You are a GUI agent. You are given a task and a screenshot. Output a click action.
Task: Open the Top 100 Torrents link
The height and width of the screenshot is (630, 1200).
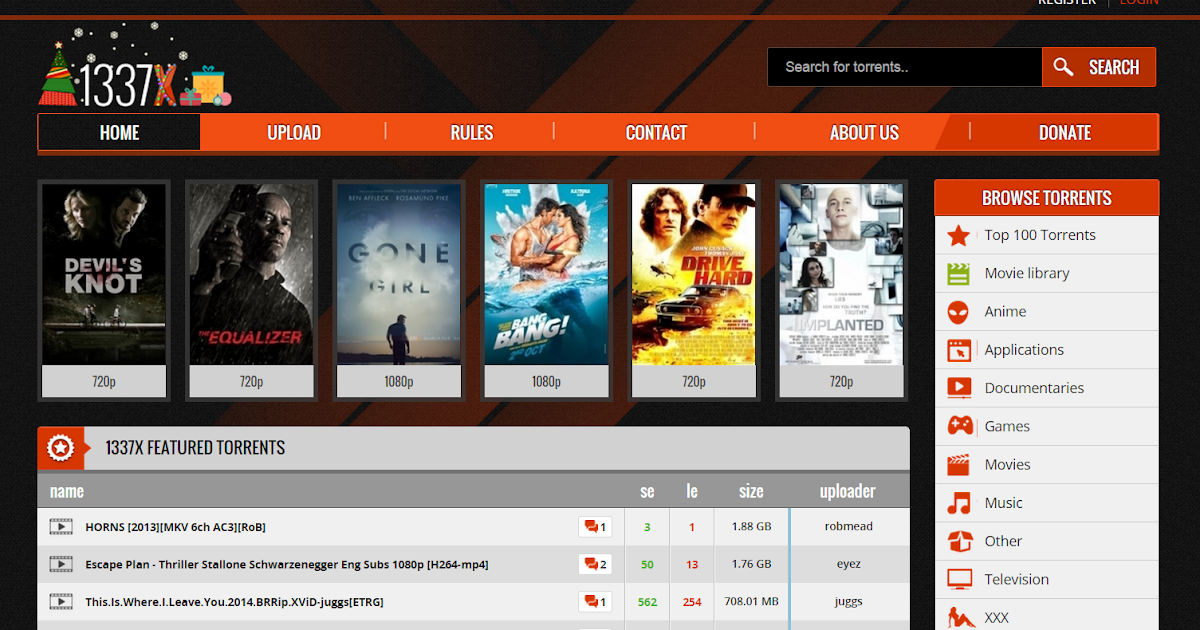(1040, 235)
